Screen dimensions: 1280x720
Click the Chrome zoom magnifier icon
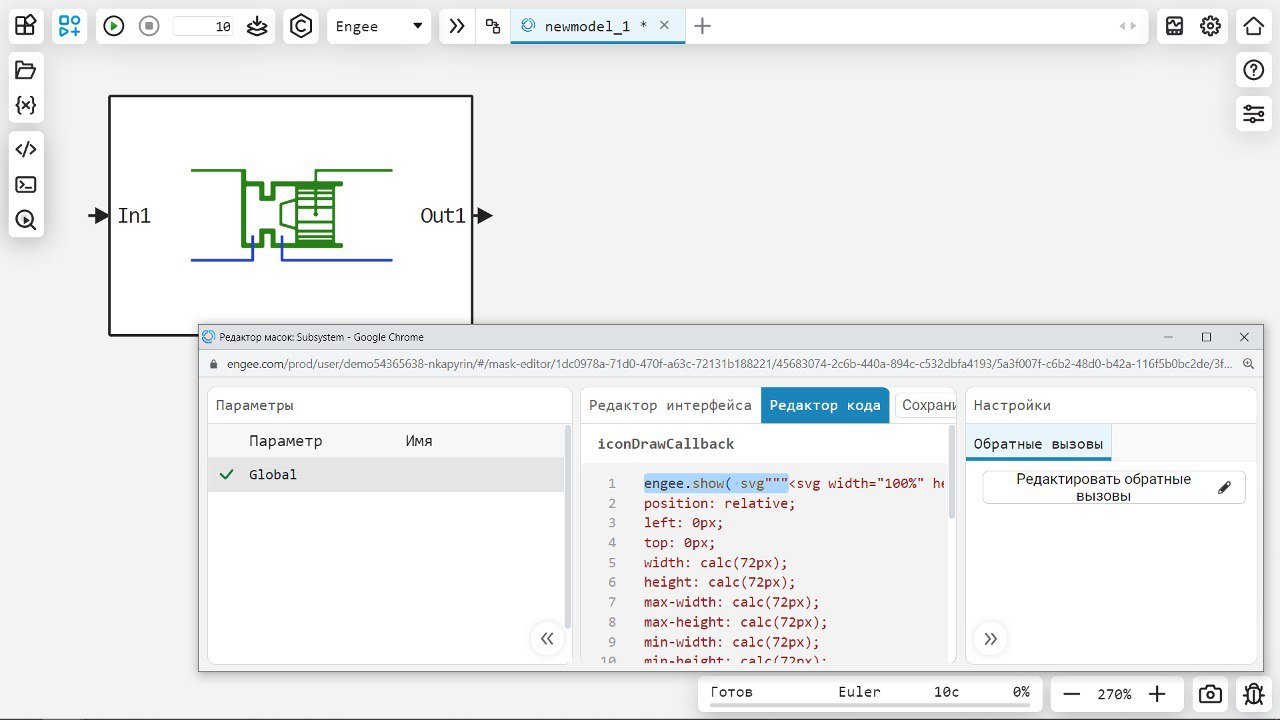(1248, 365)
